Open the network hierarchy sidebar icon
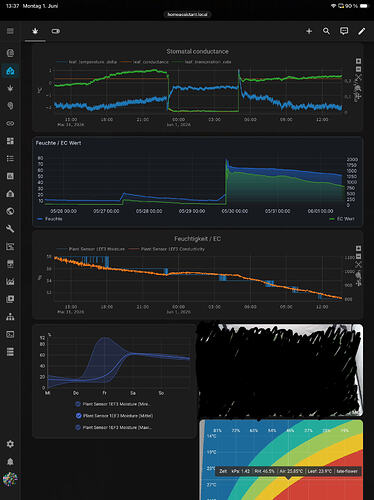The width and height of the screenshot is (374, 500). coord(10,317)
